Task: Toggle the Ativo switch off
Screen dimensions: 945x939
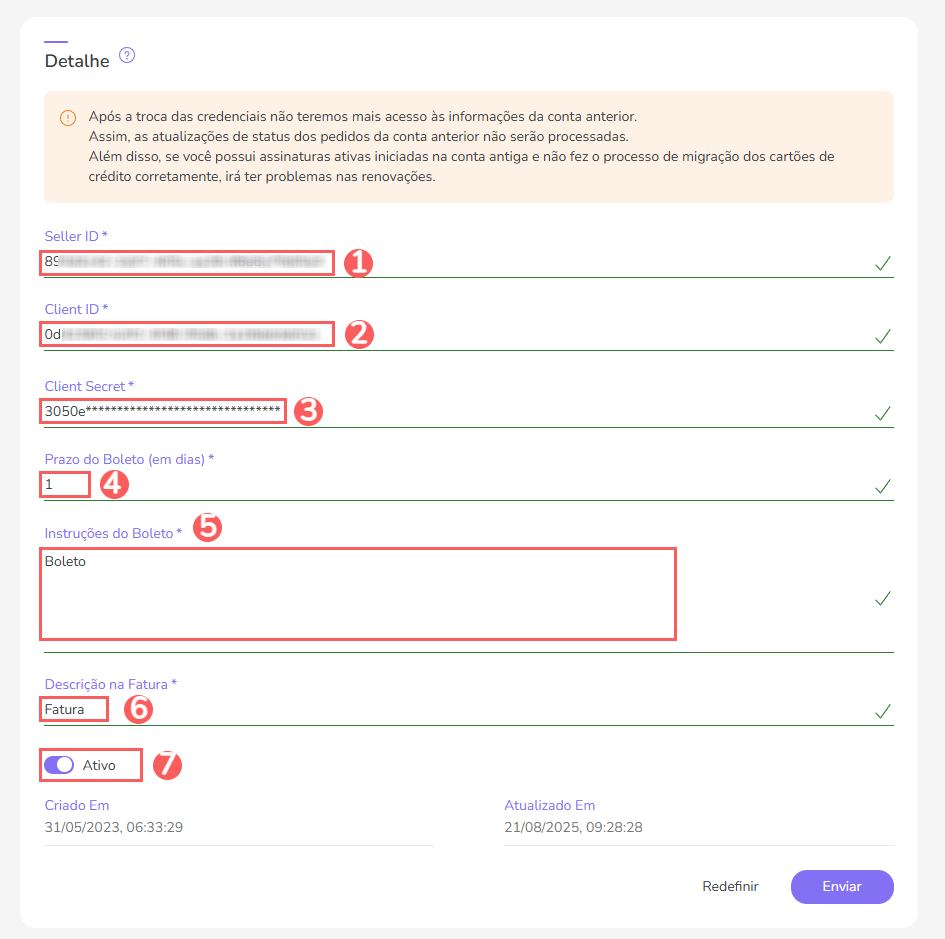Action: [x=60, y=764]
